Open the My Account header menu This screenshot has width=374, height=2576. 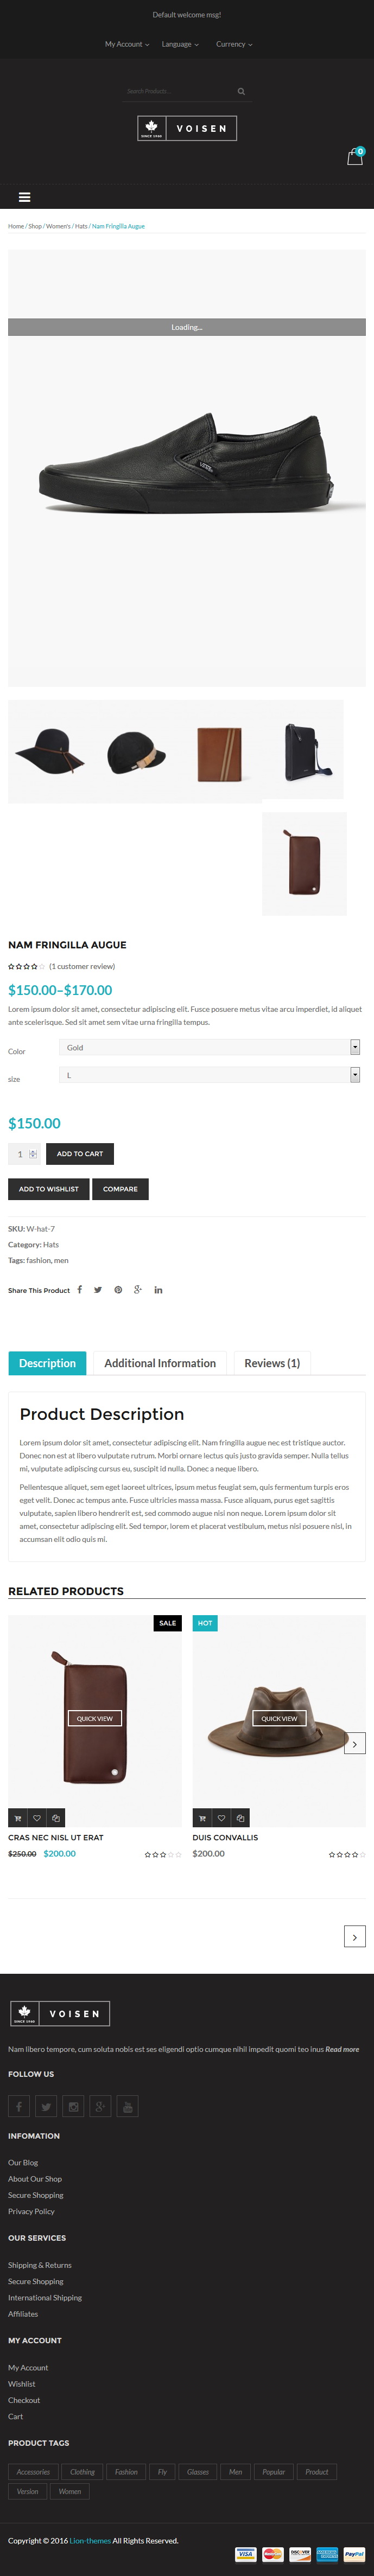click(x=127, y=44)
